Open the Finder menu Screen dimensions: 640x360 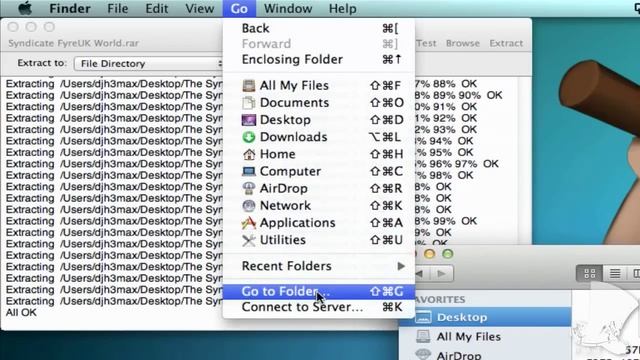[x=70, y=9]
